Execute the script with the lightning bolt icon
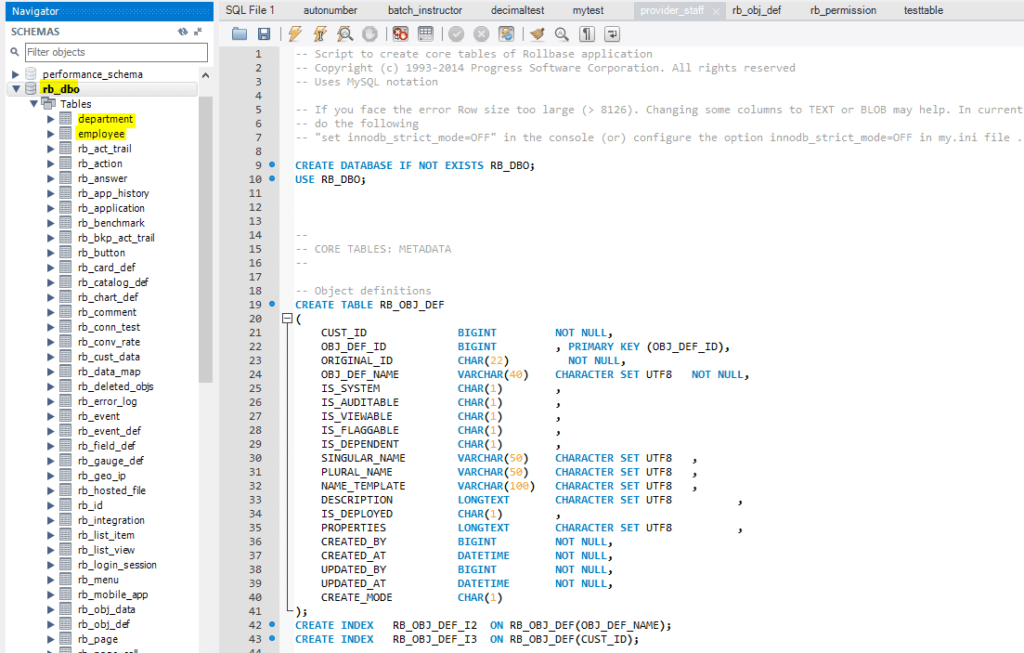This screenshot has height=653, width=1024. (x=294, y=34)
